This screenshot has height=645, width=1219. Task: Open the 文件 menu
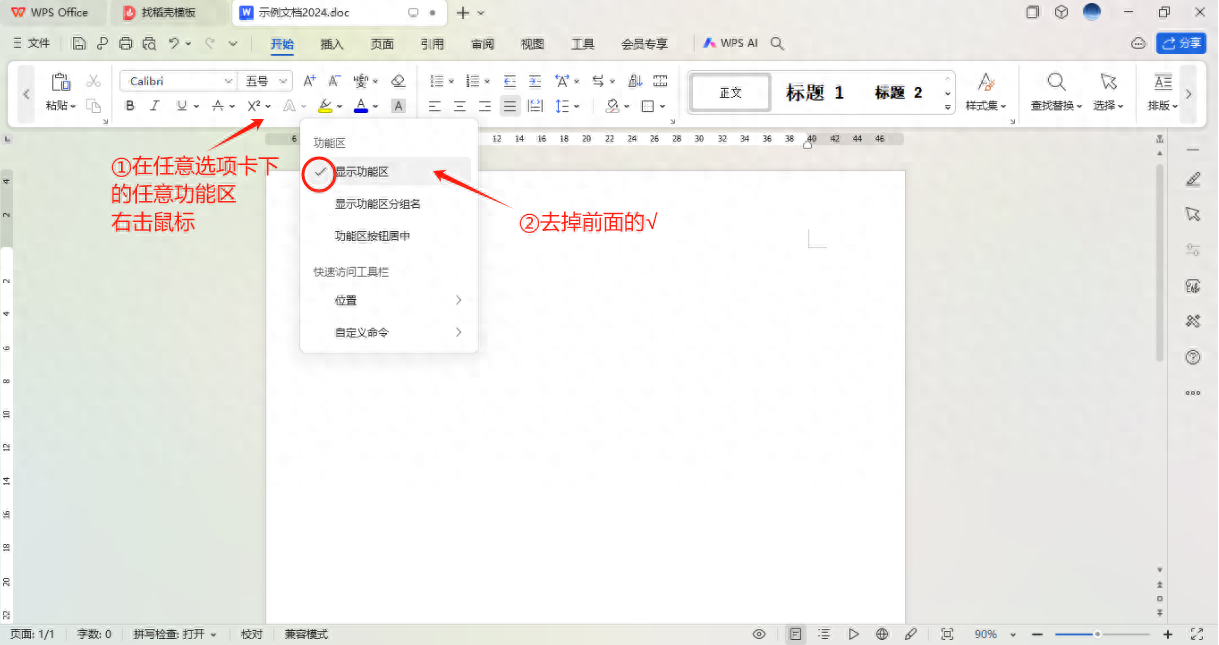click(x=31, y=43)
